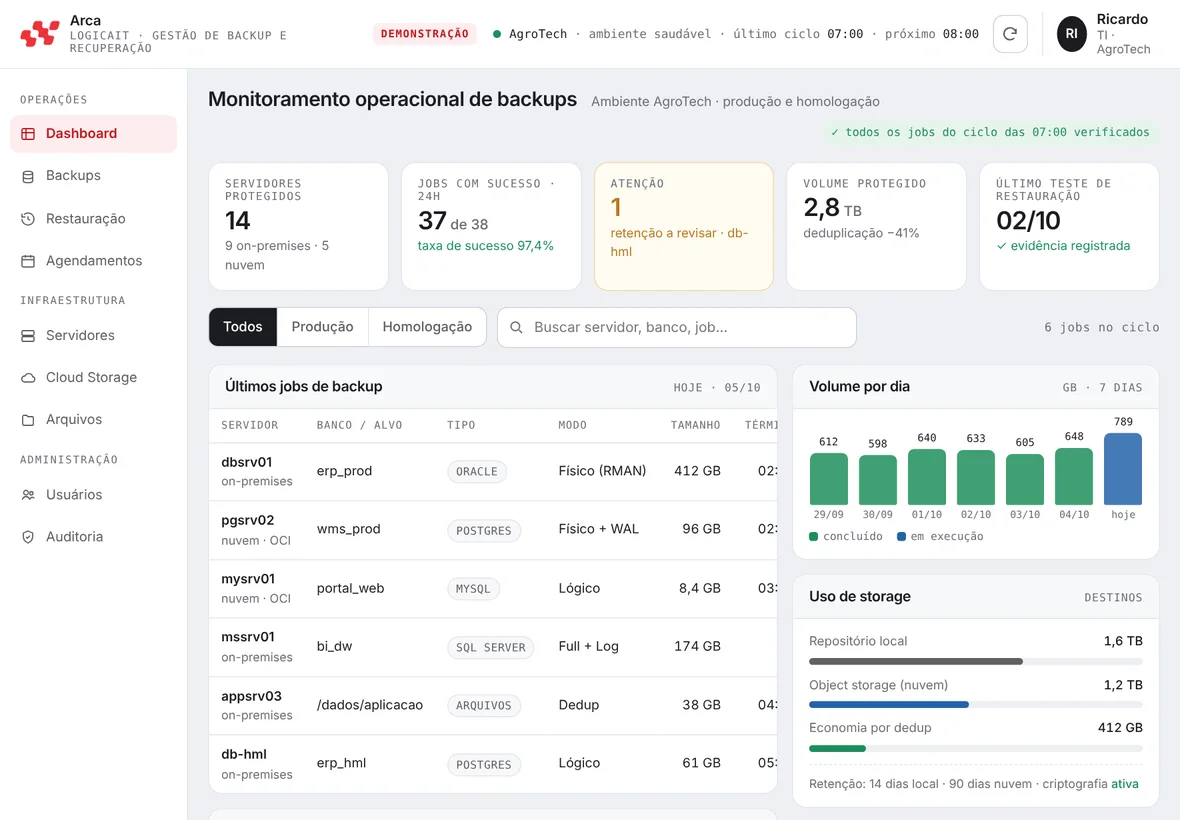Go to Restauração in sidebar
The image size is (1180, 820).
[x=93, y=219]
